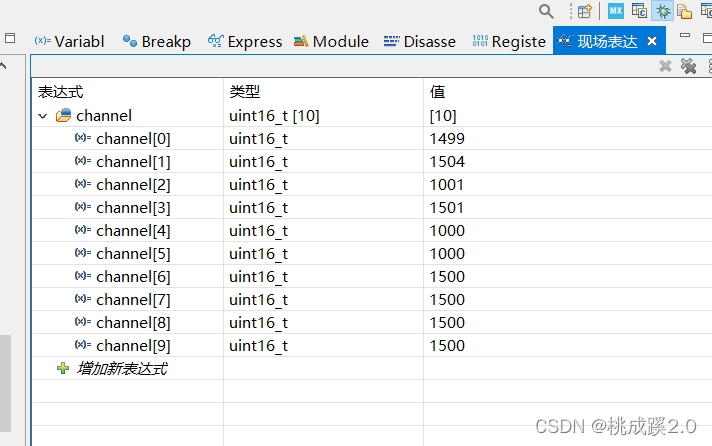Click the green plus add-expression icon

pos(63,368)
